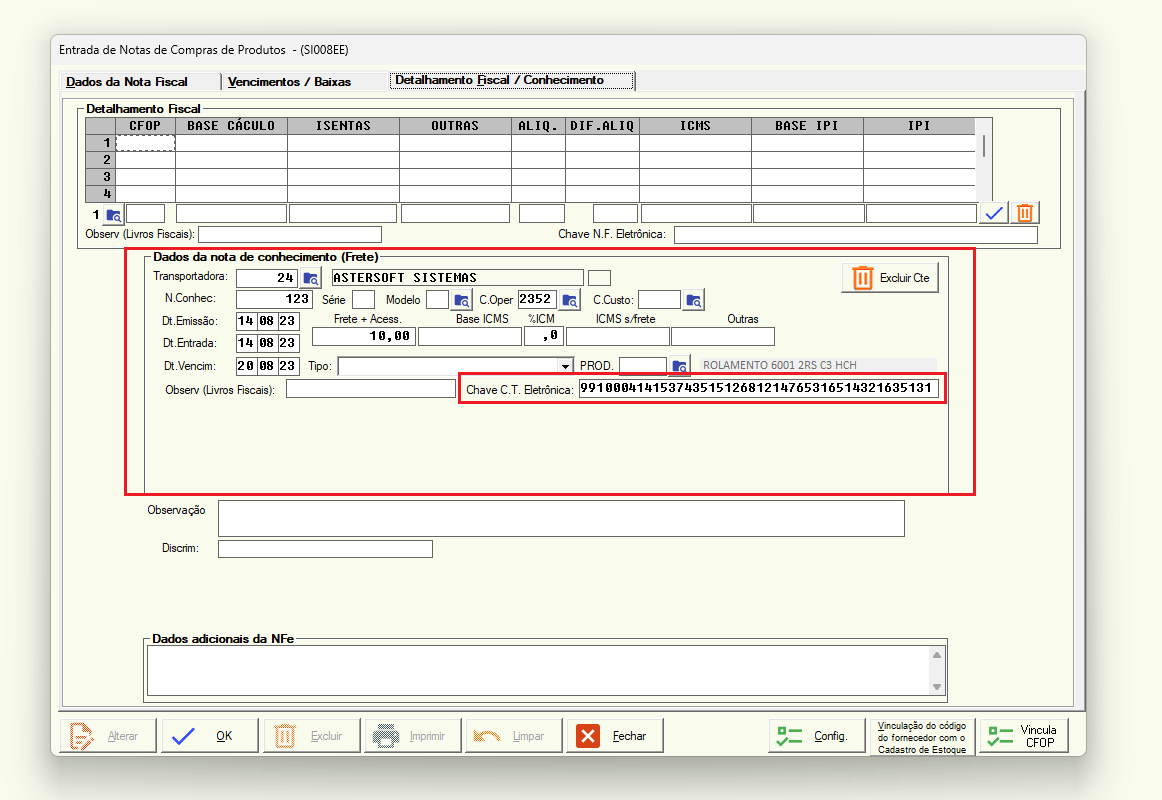
Task: Select Detalhamento Fiscal / Conhecimento tab
Action: [x=512, y=80]
